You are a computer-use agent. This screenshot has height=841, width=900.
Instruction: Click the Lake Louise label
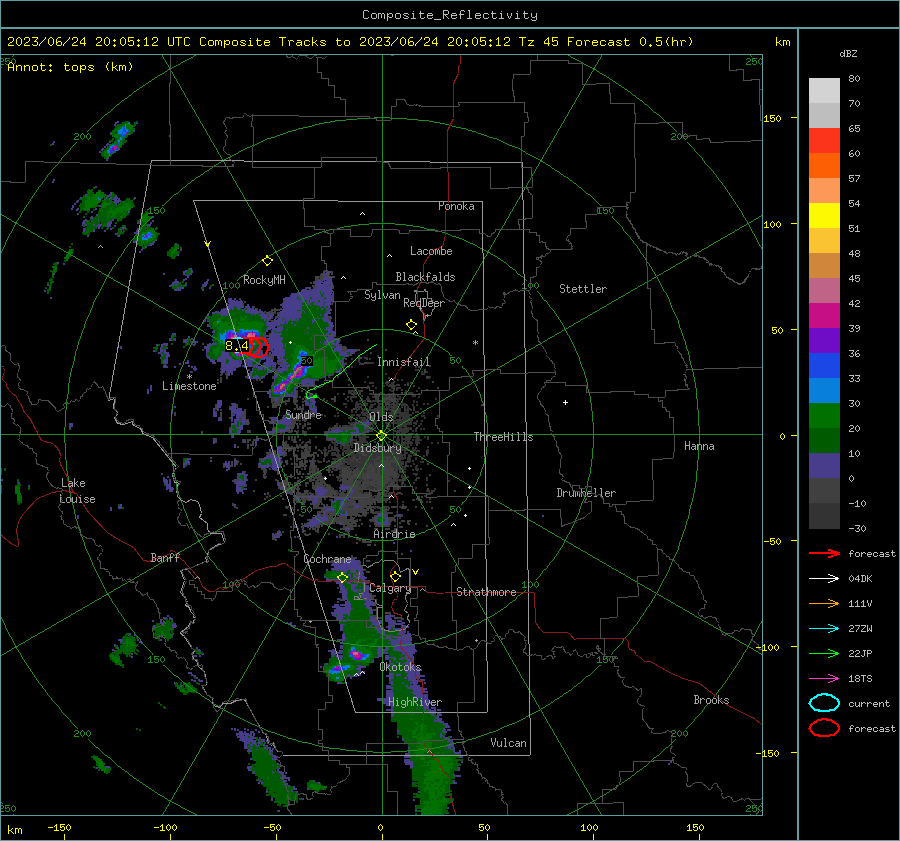pyautogui.click(x=77, y=491)
